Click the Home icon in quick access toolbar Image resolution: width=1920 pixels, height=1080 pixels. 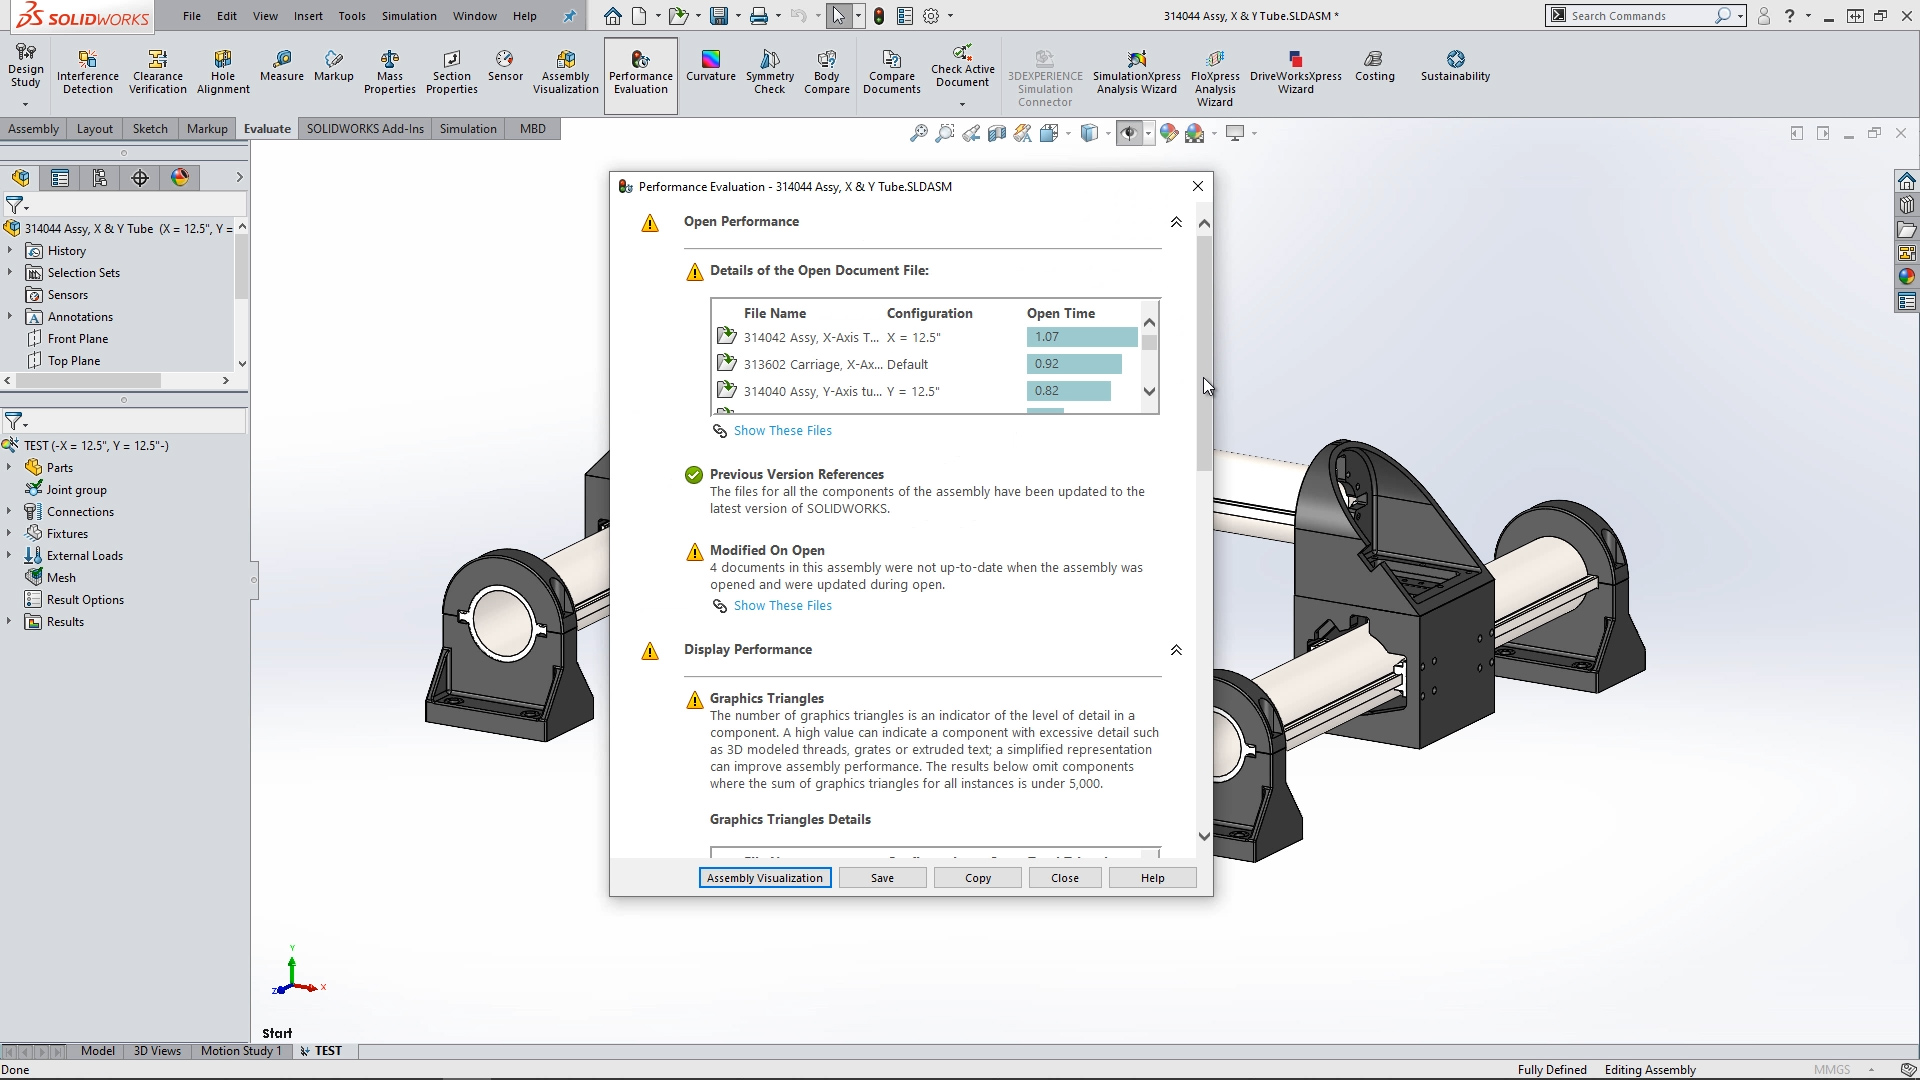coord(613,16)
